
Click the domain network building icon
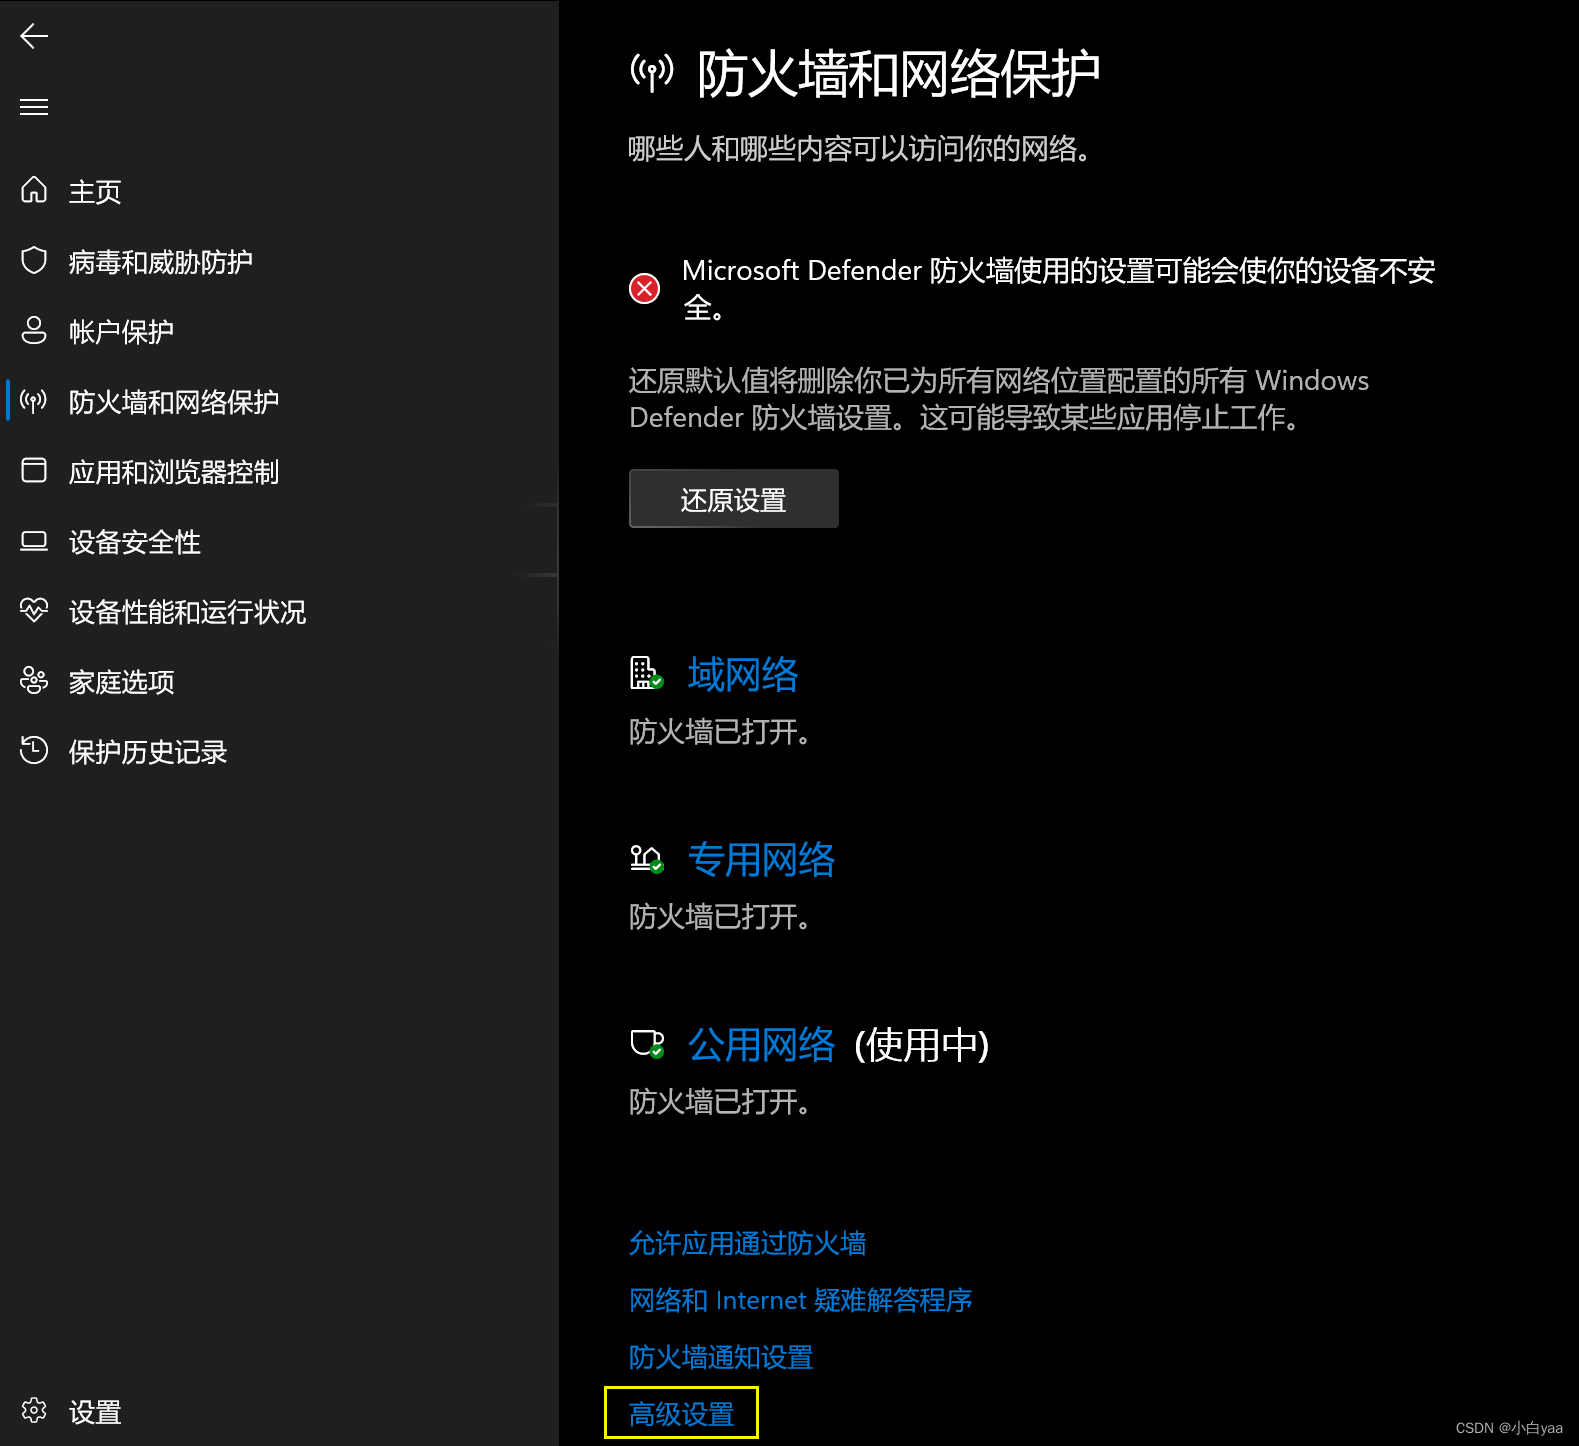(x=646, y=673)
